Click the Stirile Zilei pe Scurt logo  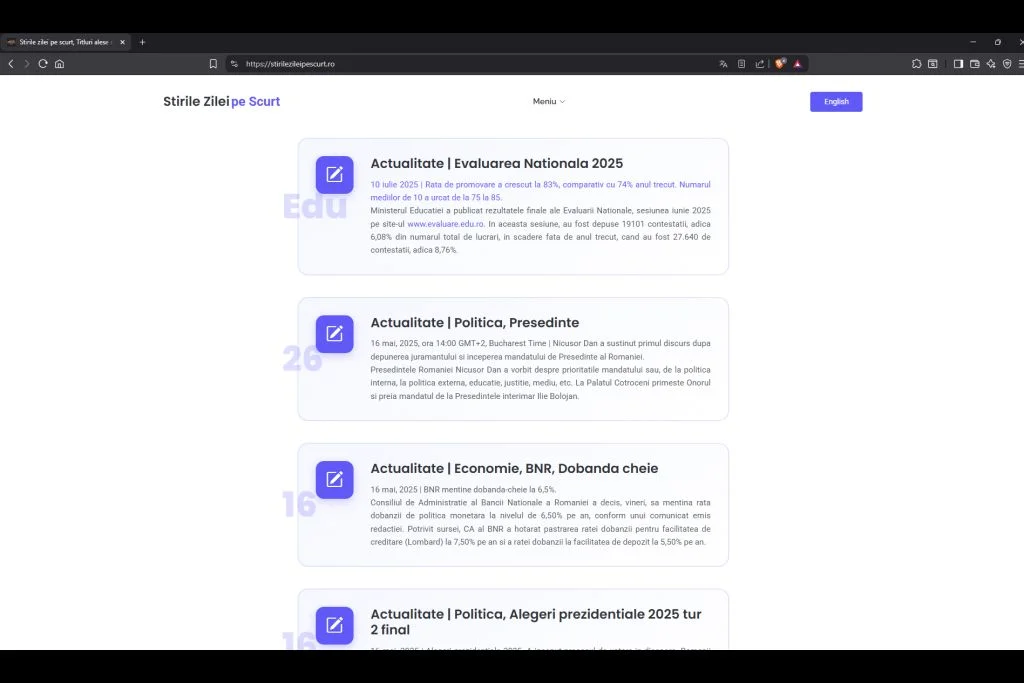tap(221, 102)
